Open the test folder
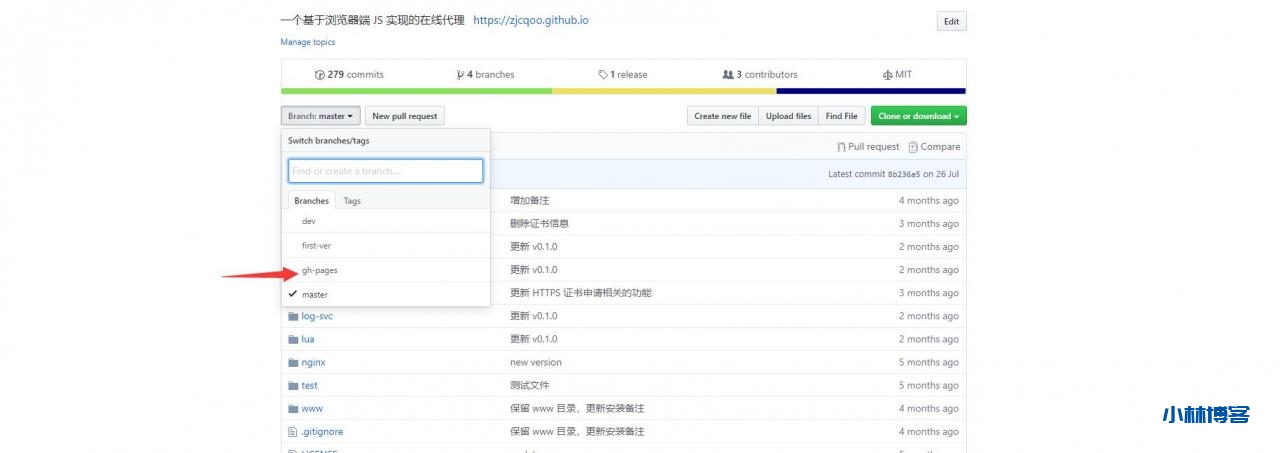Screen dimensions: 1280x453 coord(310,385)
